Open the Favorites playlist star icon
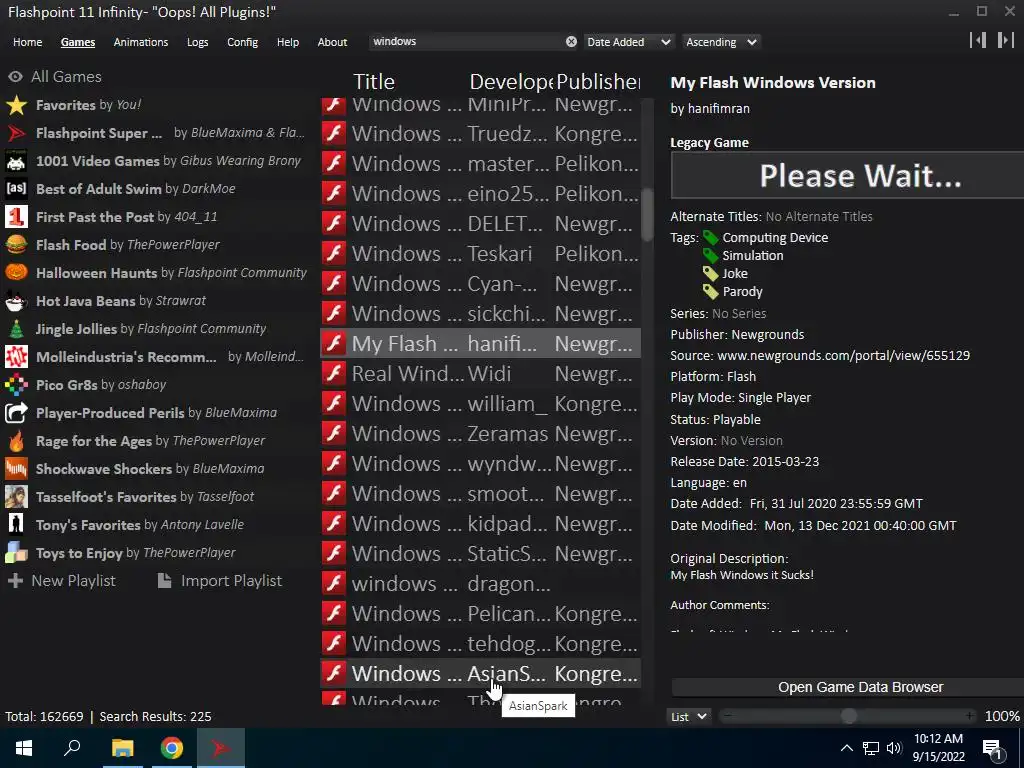Viewport: 1024px width, 768px height. click(x=16, y=105)
